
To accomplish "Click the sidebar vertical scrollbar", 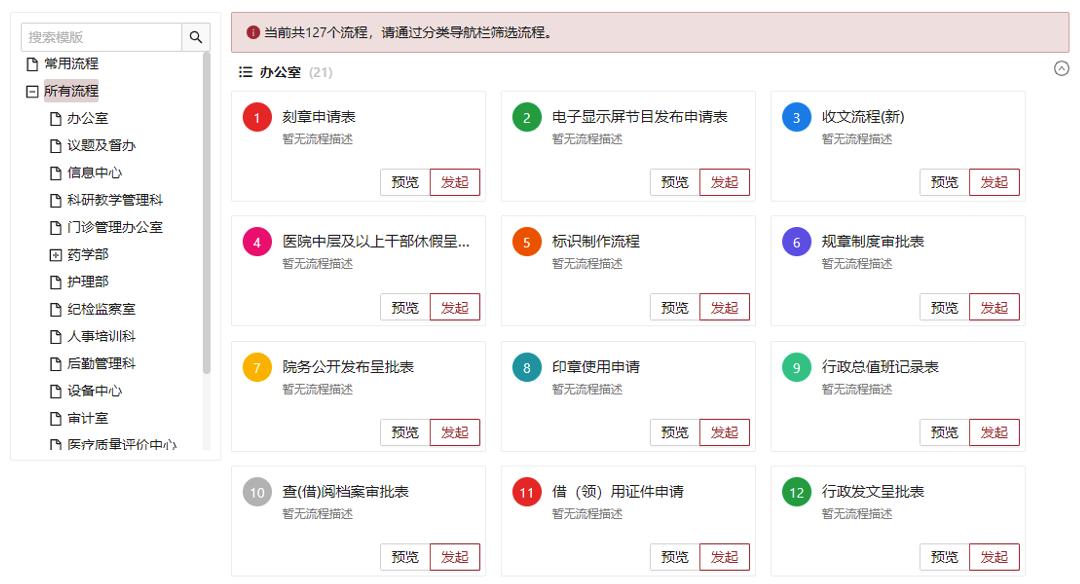I will [x=207, y=213].
